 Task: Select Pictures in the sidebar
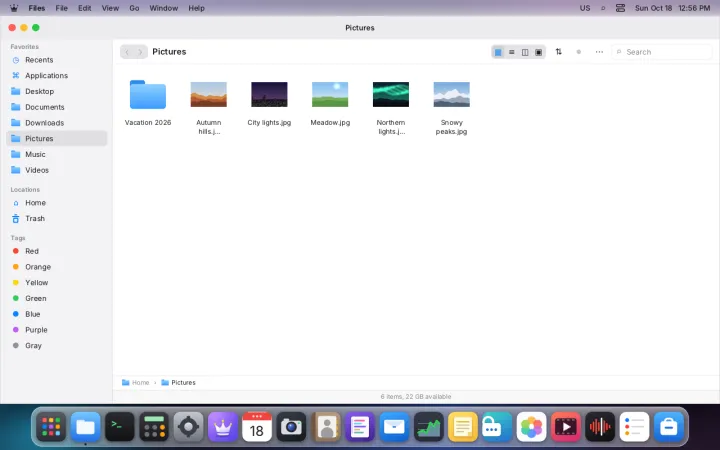[56, 138]
